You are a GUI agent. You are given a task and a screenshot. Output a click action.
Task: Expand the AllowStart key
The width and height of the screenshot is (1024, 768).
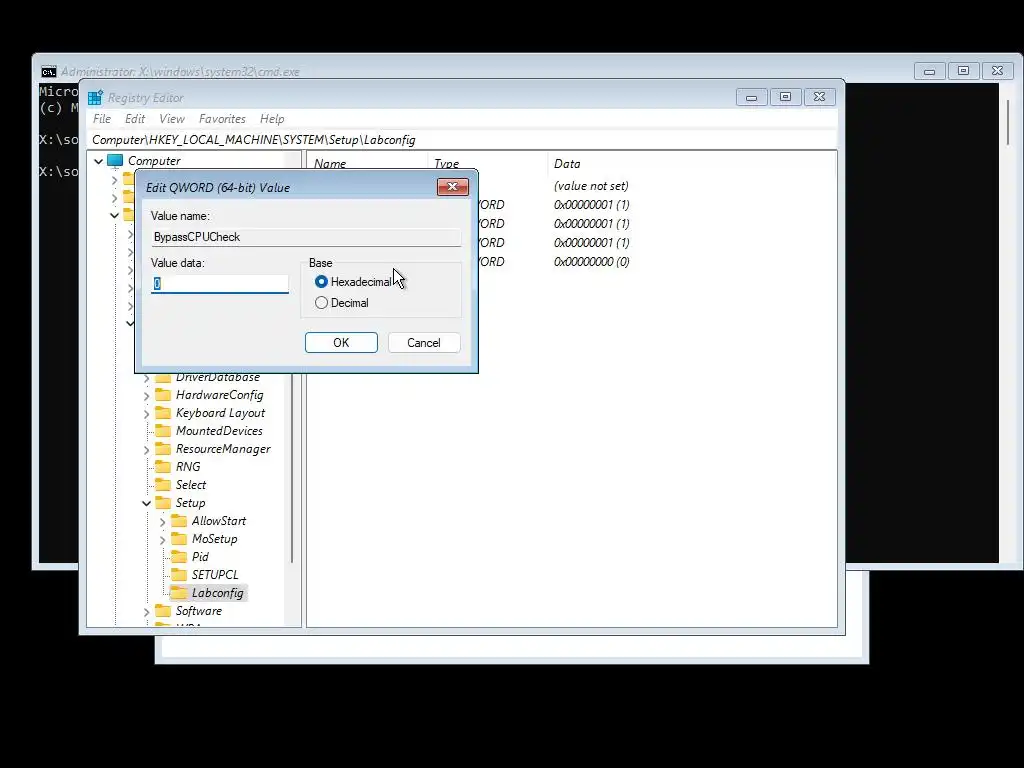click(x=163, y=521)
